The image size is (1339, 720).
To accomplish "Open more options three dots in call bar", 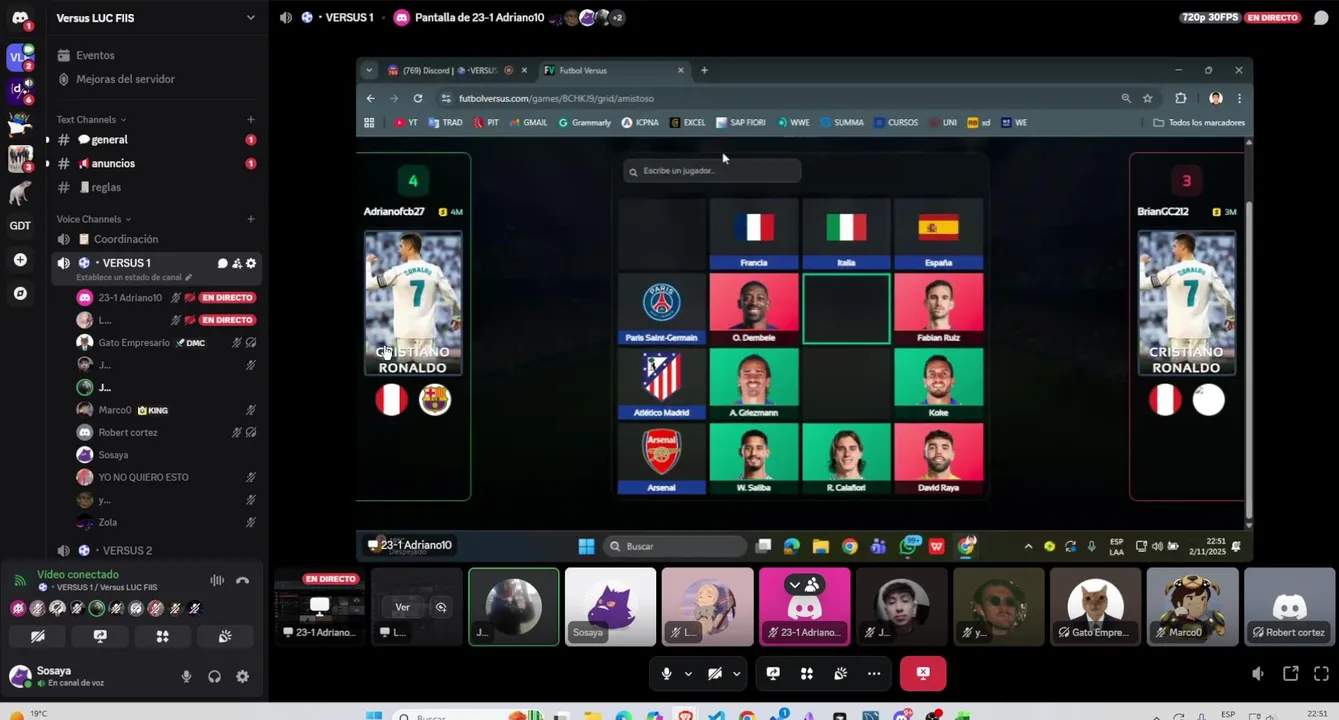I will pyautogui.click(x=874, y=674).
